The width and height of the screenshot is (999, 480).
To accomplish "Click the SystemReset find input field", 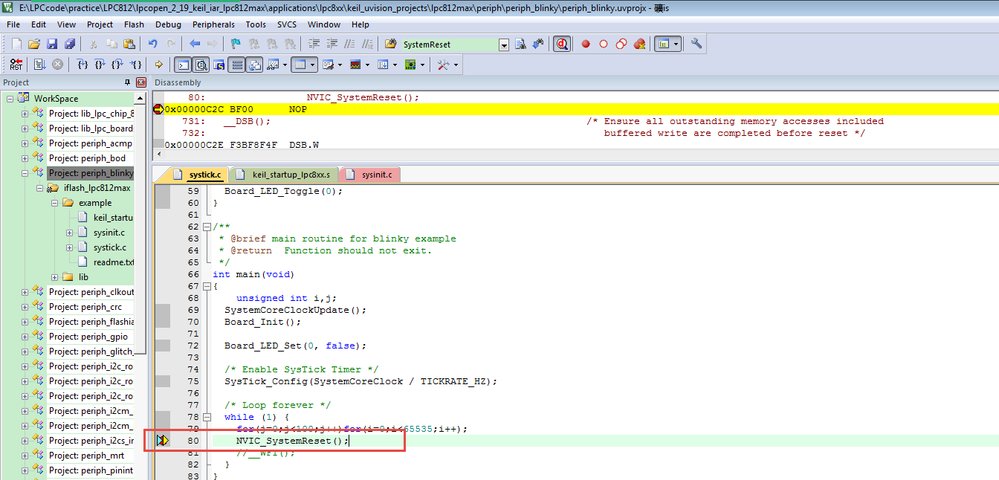I will pyautogui.click(x=449, y=44).
